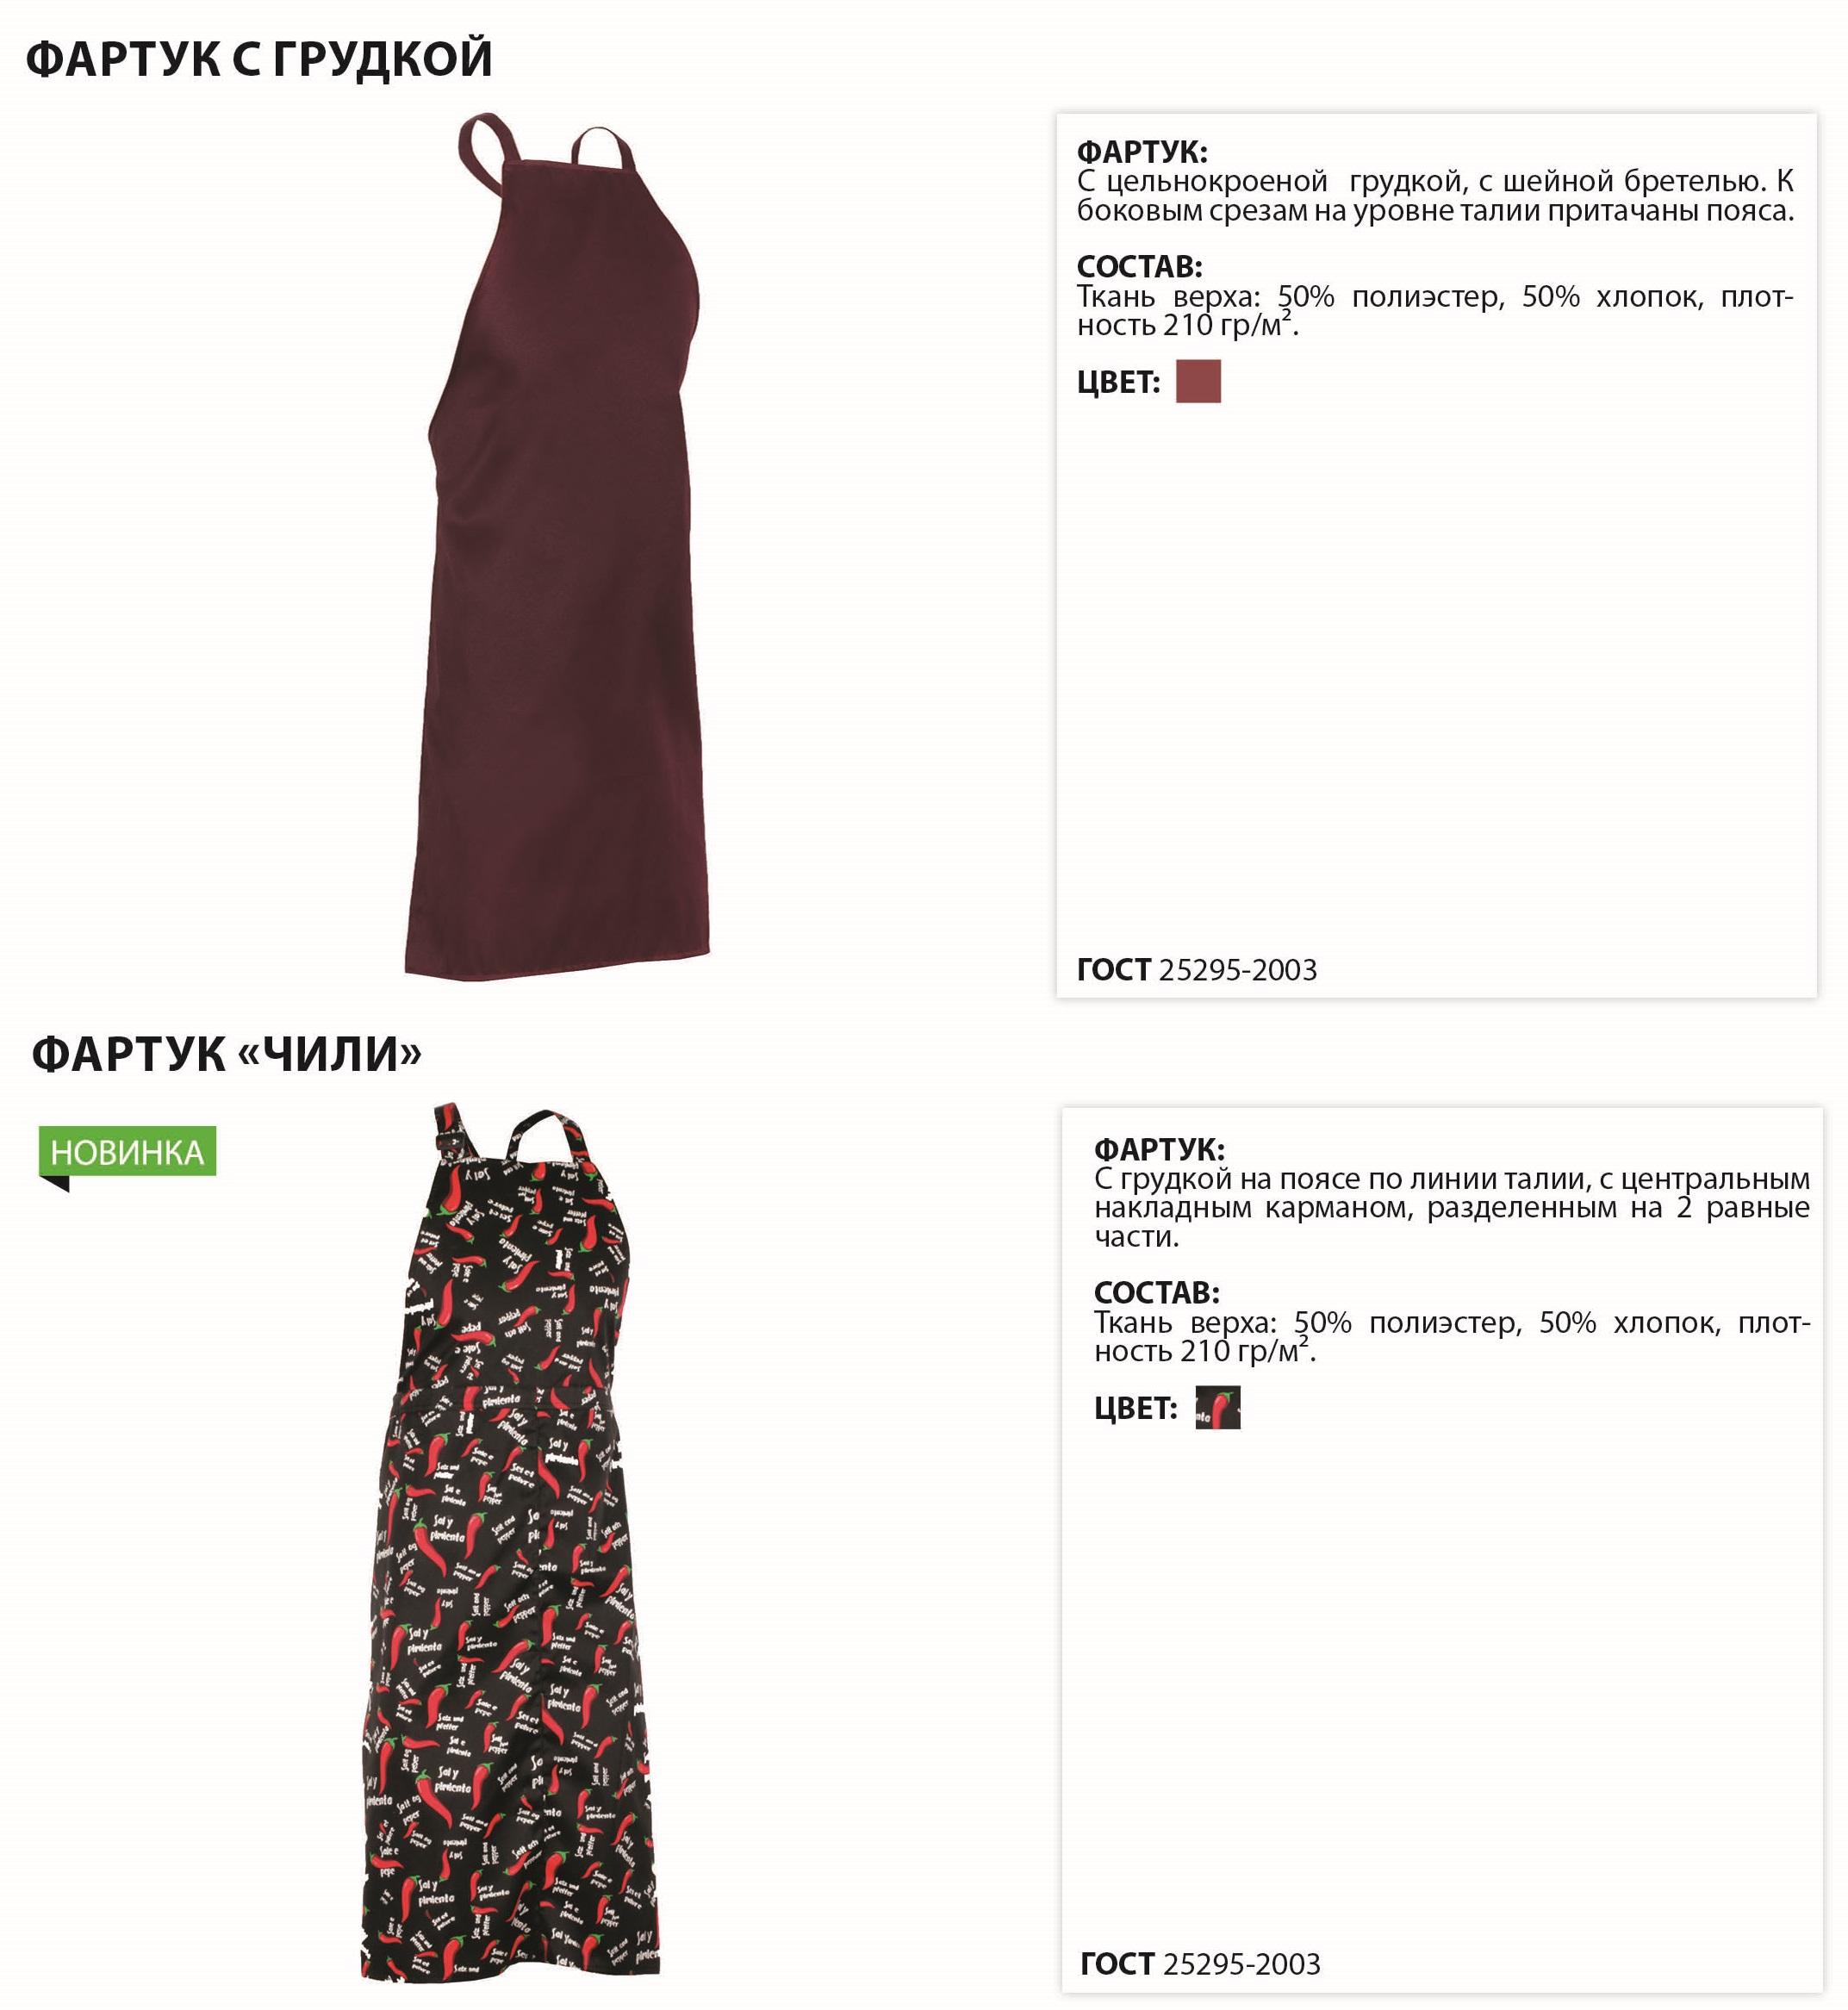
Task: Click ГОСТ 25295-2003 in the first card
Action: pos(1196,969)
